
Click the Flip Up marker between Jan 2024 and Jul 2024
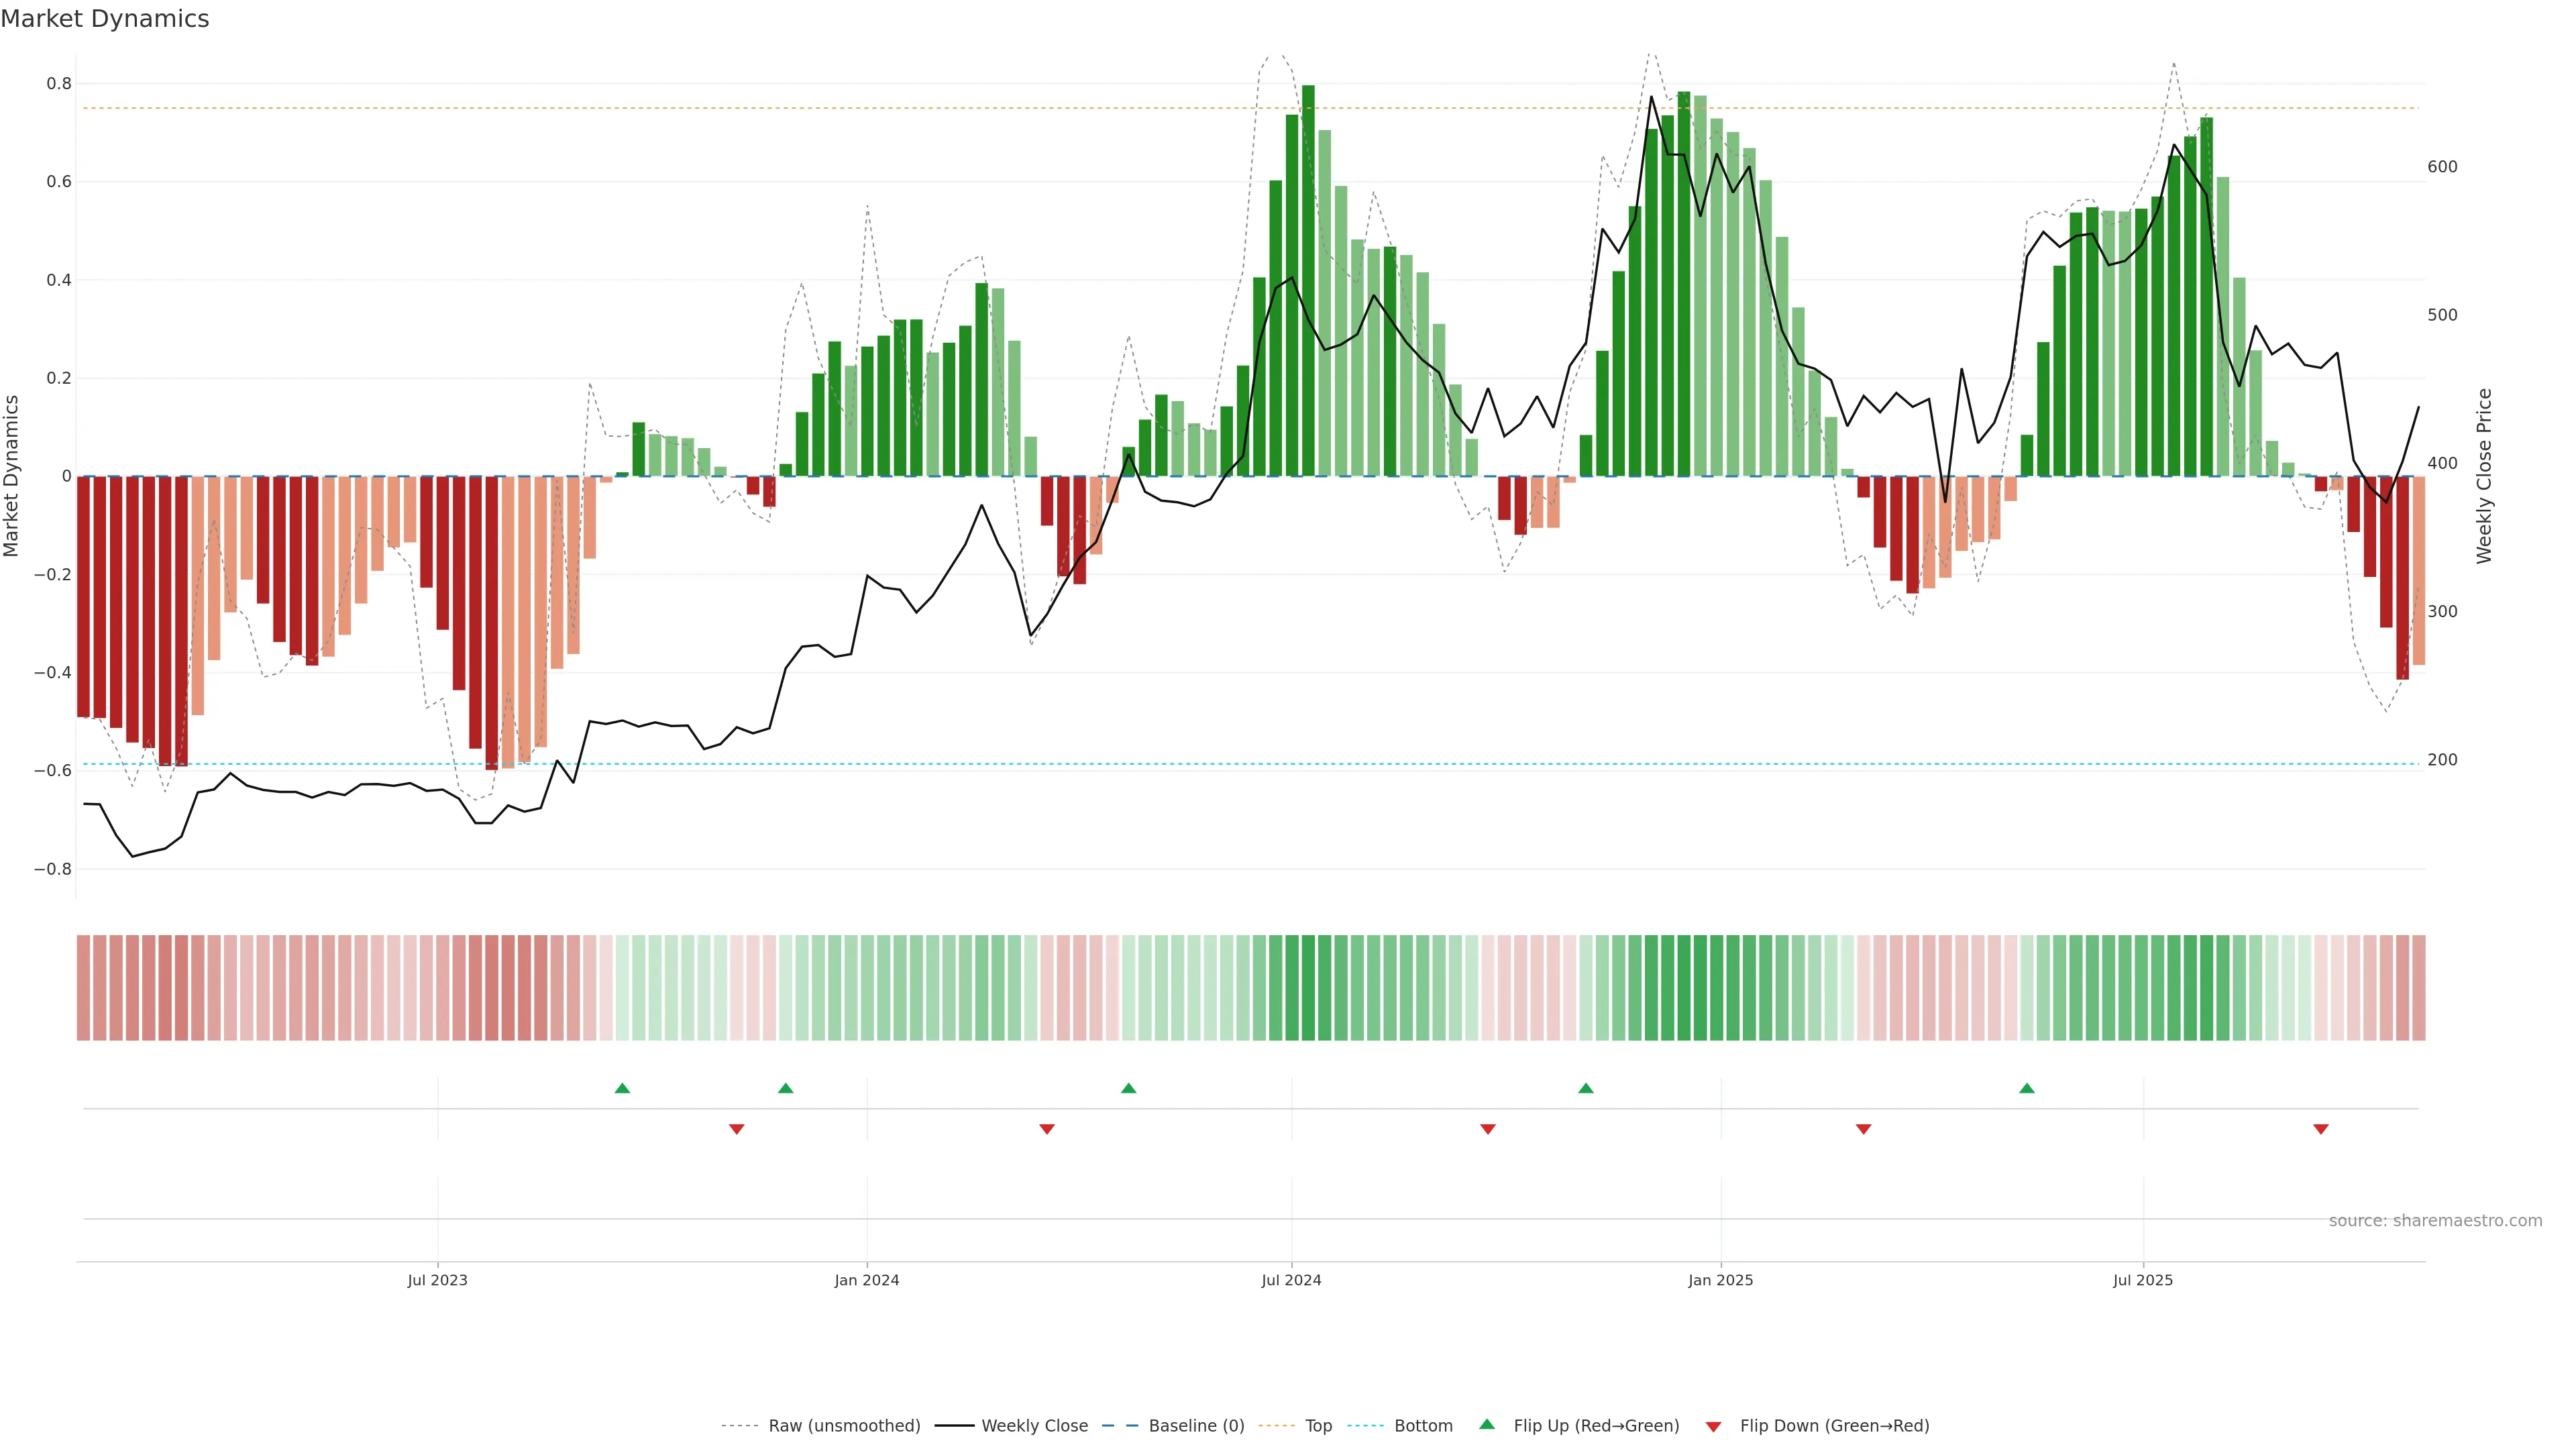[x=1128, y=1088]
